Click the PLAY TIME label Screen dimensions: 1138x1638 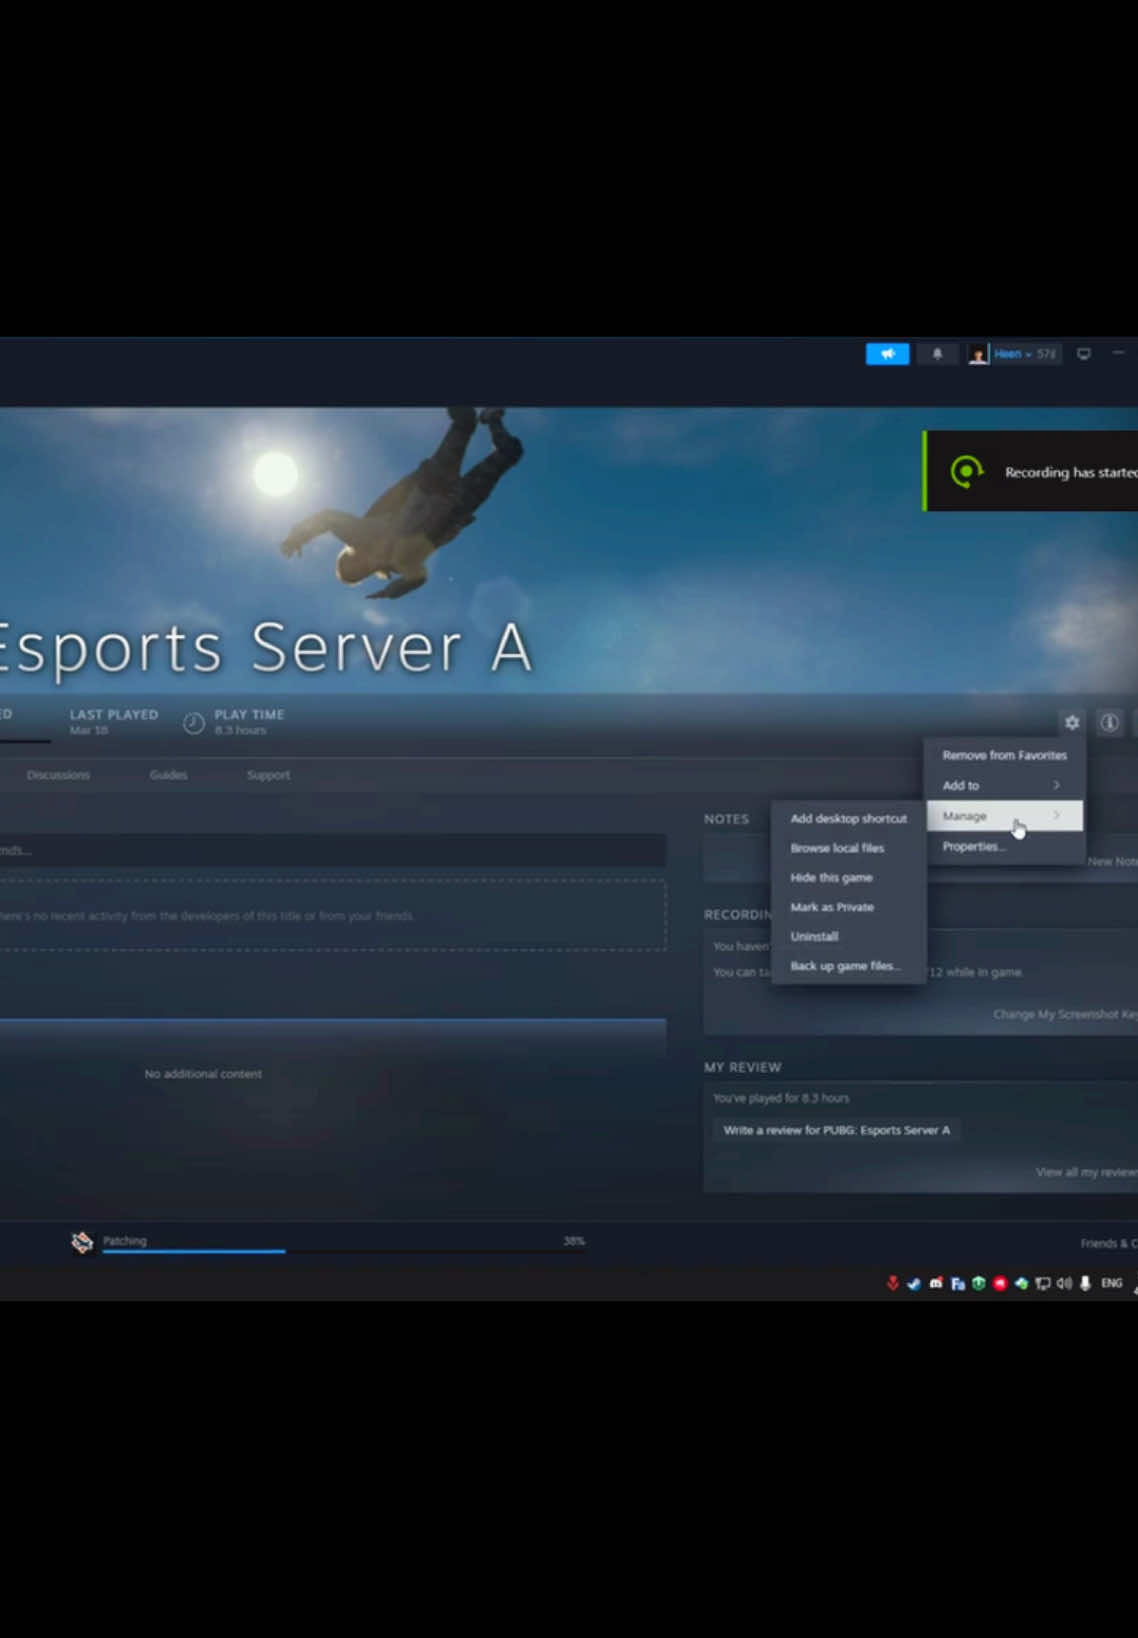[249, 714]
